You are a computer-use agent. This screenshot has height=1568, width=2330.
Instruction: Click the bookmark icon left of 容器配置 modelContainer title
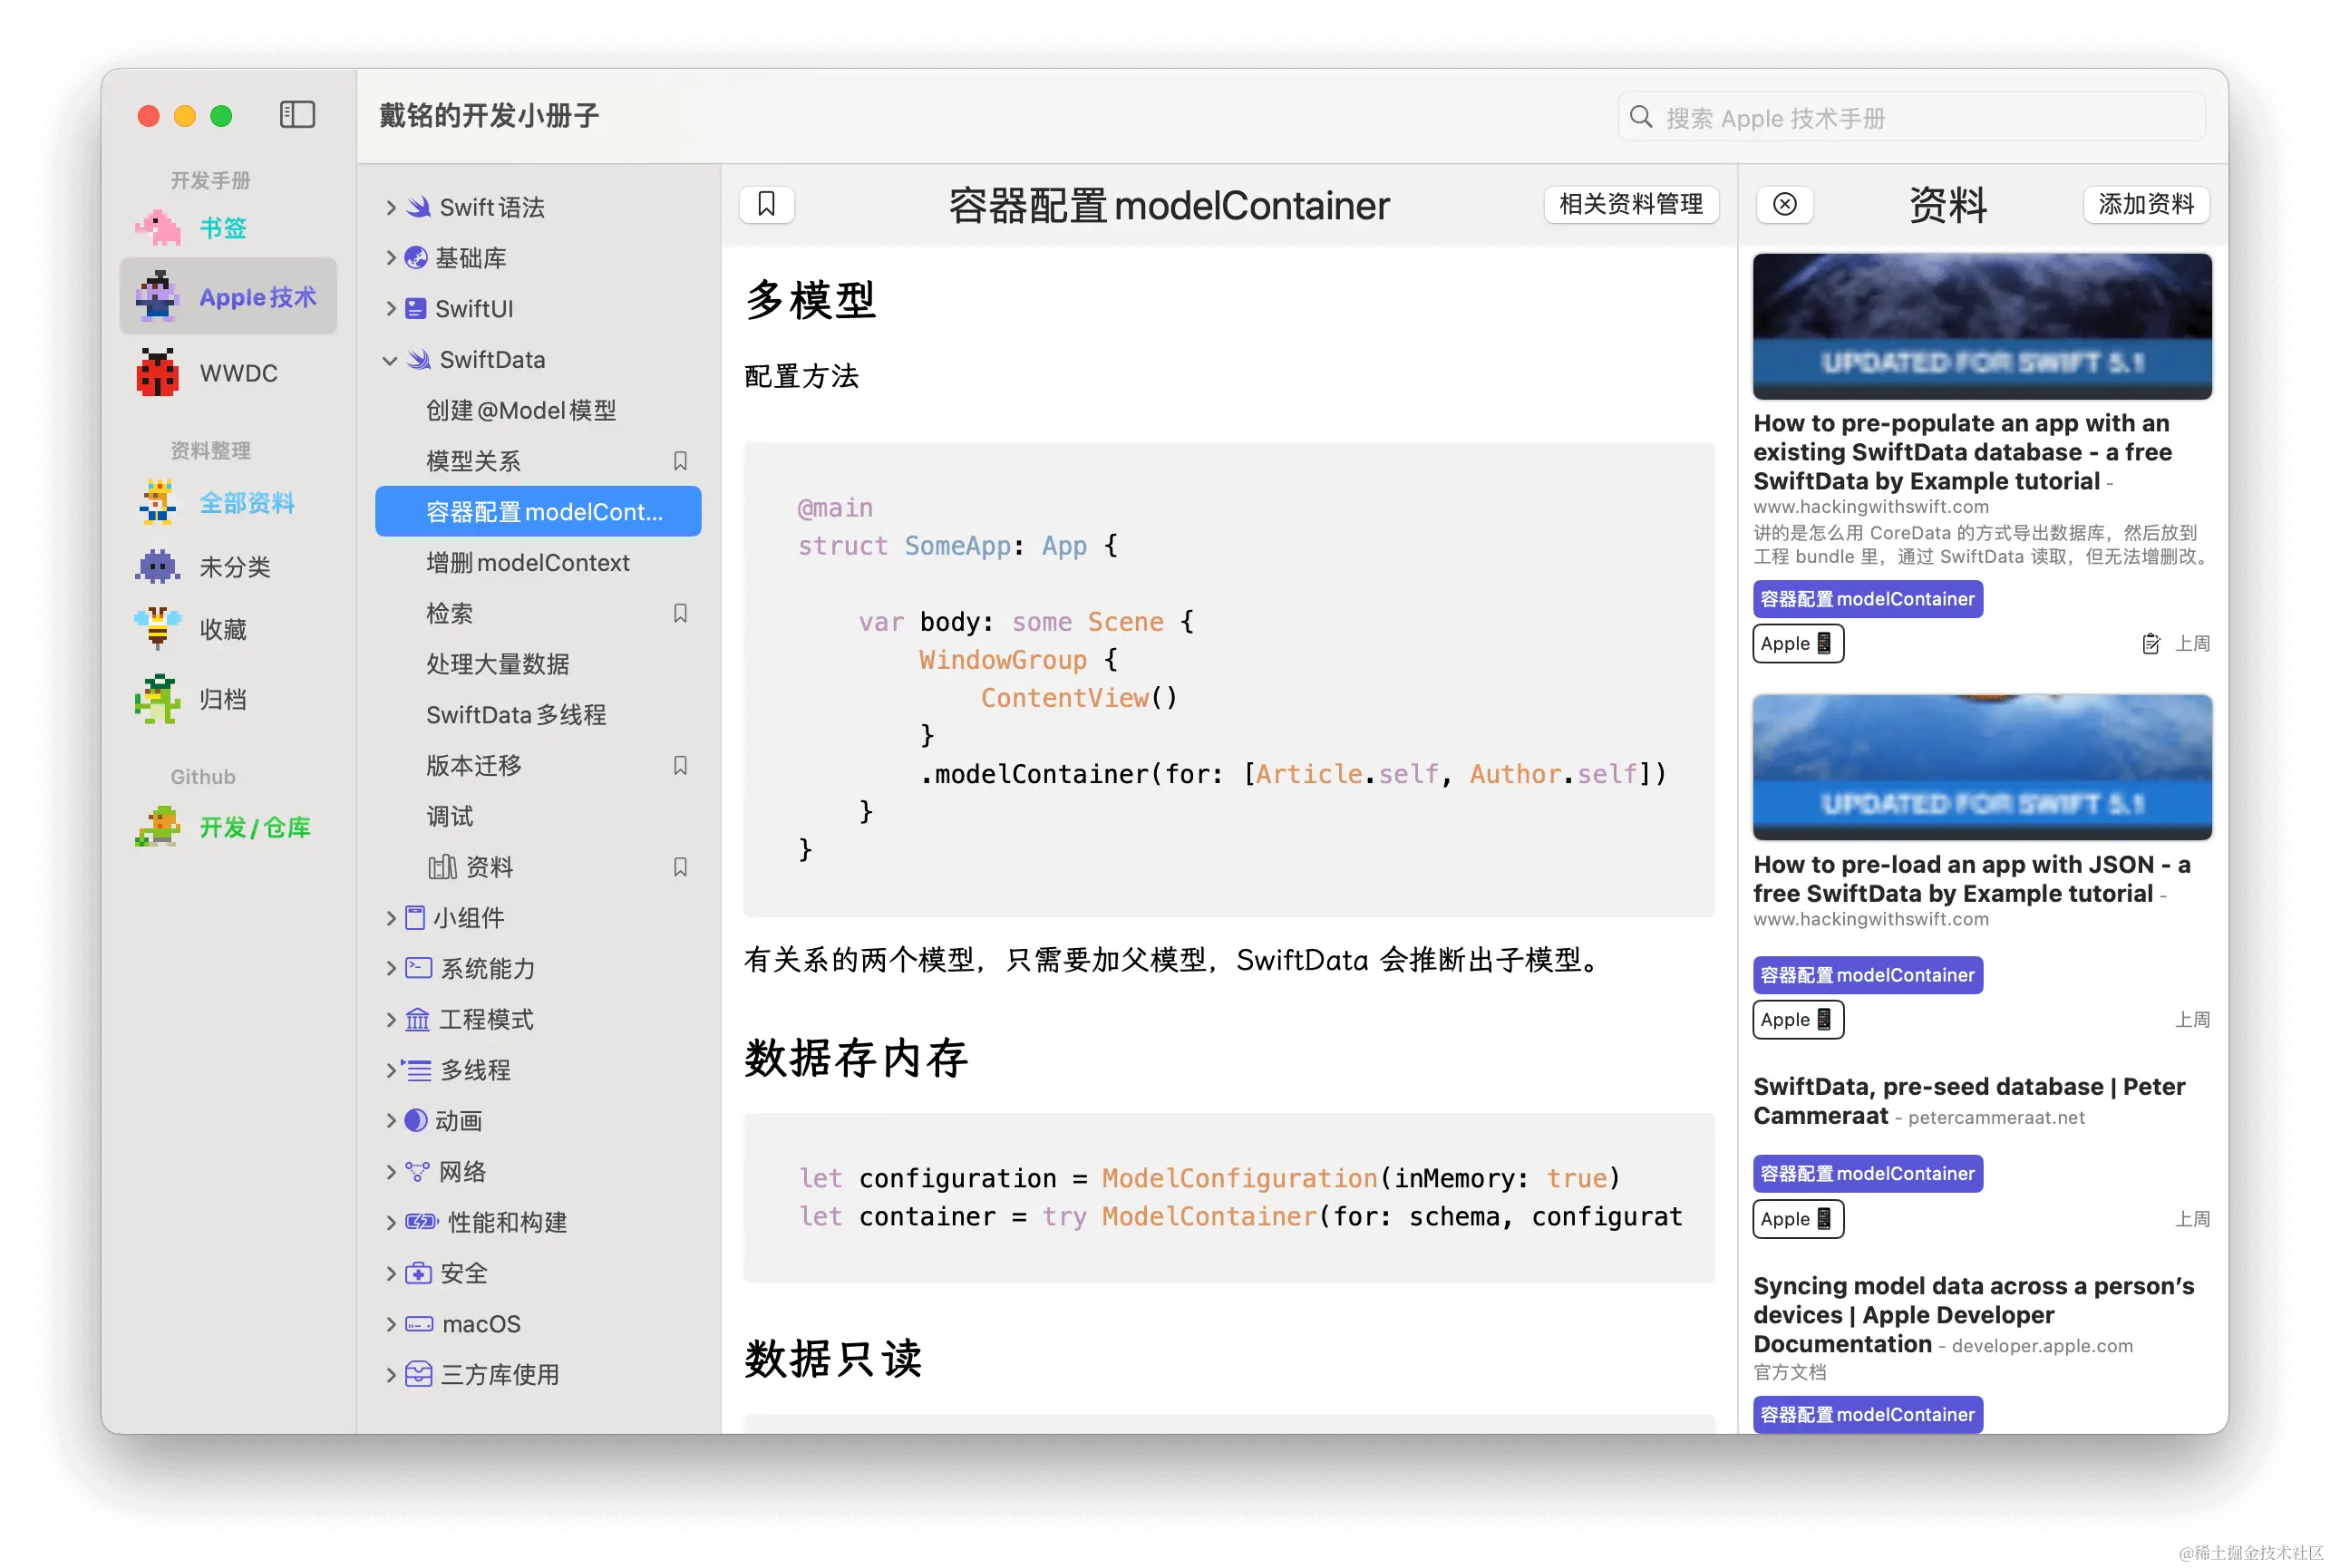tap(766, 204)
